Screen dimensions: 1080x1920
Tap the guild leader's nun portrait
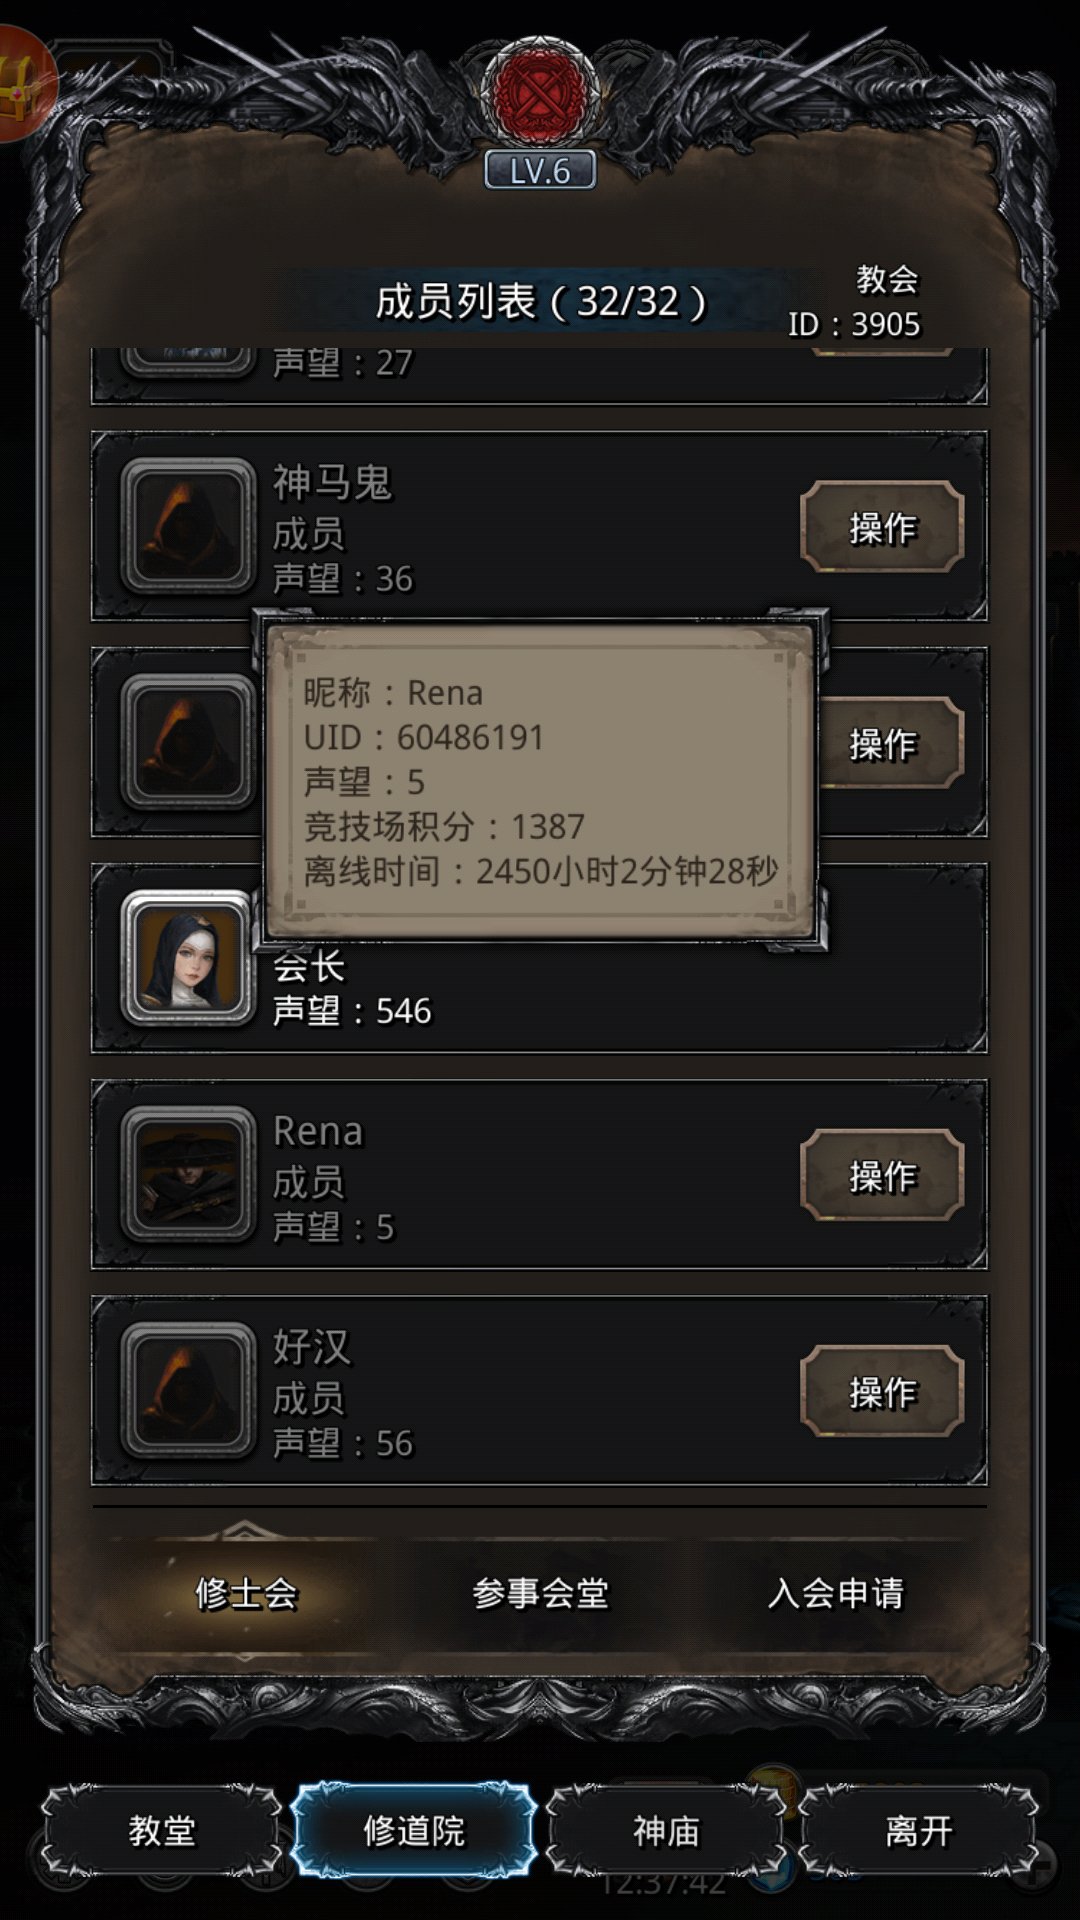click(188, 958)
